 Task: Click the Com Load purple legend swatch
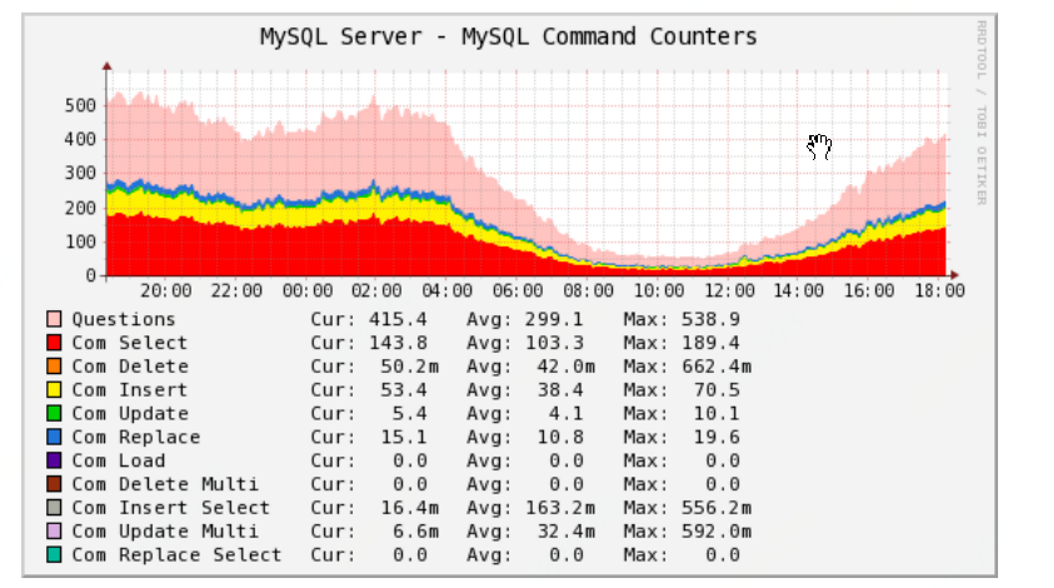pyautogui.click(x=54, y=460)
